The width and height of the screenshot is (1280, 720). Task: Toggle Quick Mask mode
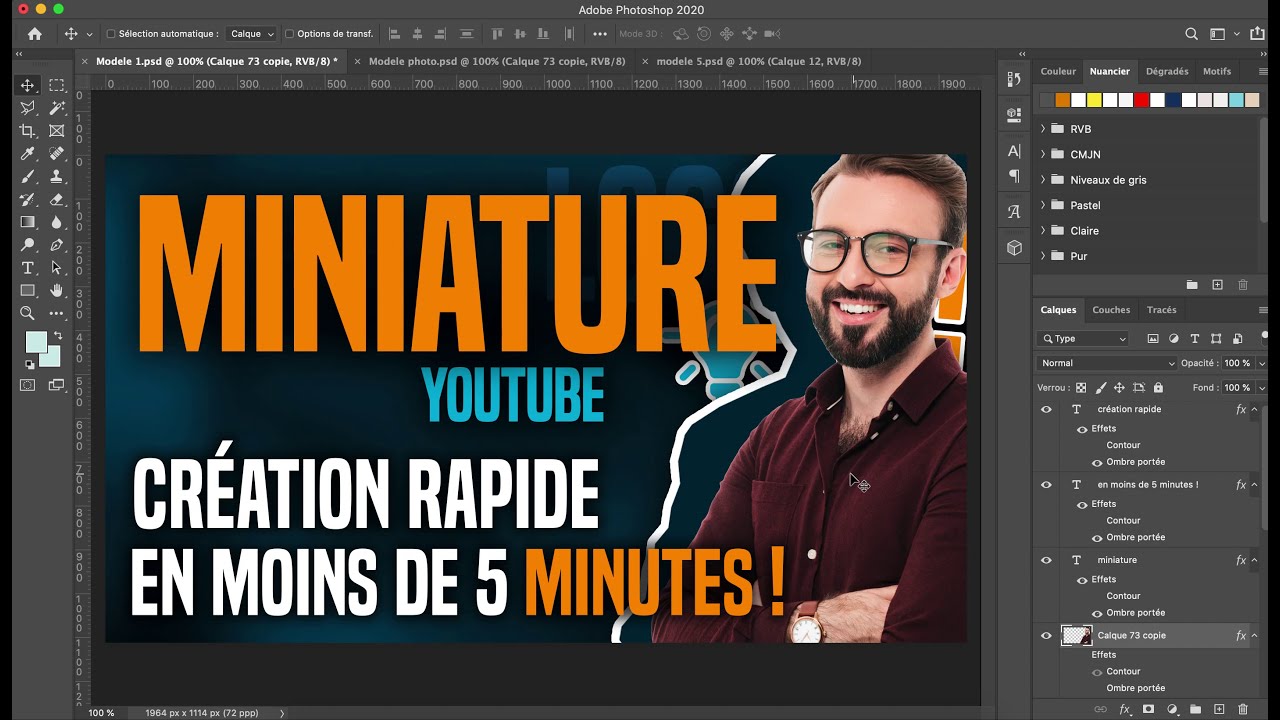point(28,385)
